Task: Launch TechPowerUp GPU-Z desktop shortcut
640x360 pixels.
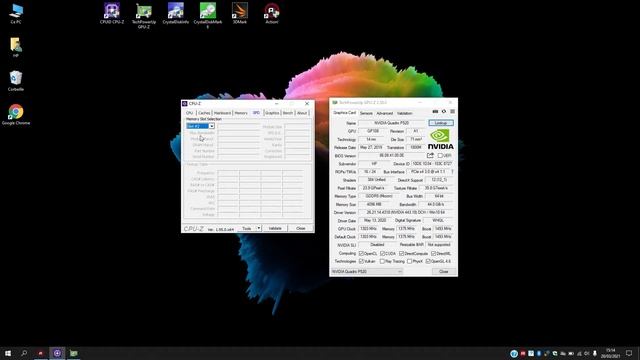Action: pyautogui.click(x=144, y=16)
